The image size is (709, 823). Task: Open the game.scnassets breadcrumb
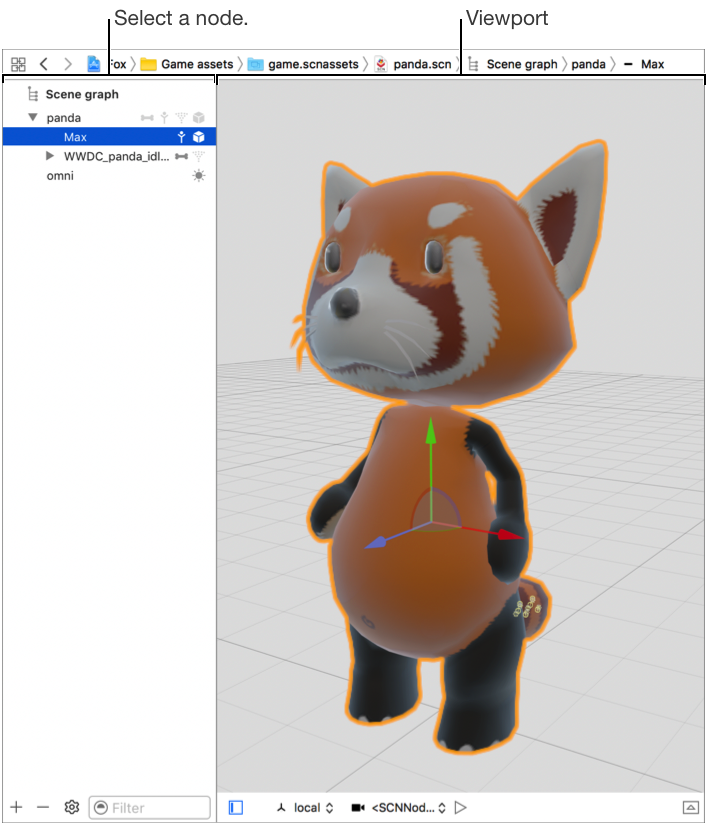(x=303, y=64)
